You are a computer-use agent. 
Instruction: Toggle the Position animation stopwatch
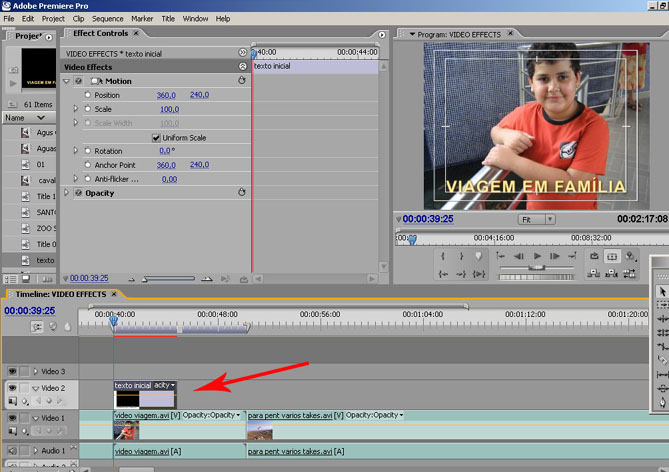[x=87, y=95]
